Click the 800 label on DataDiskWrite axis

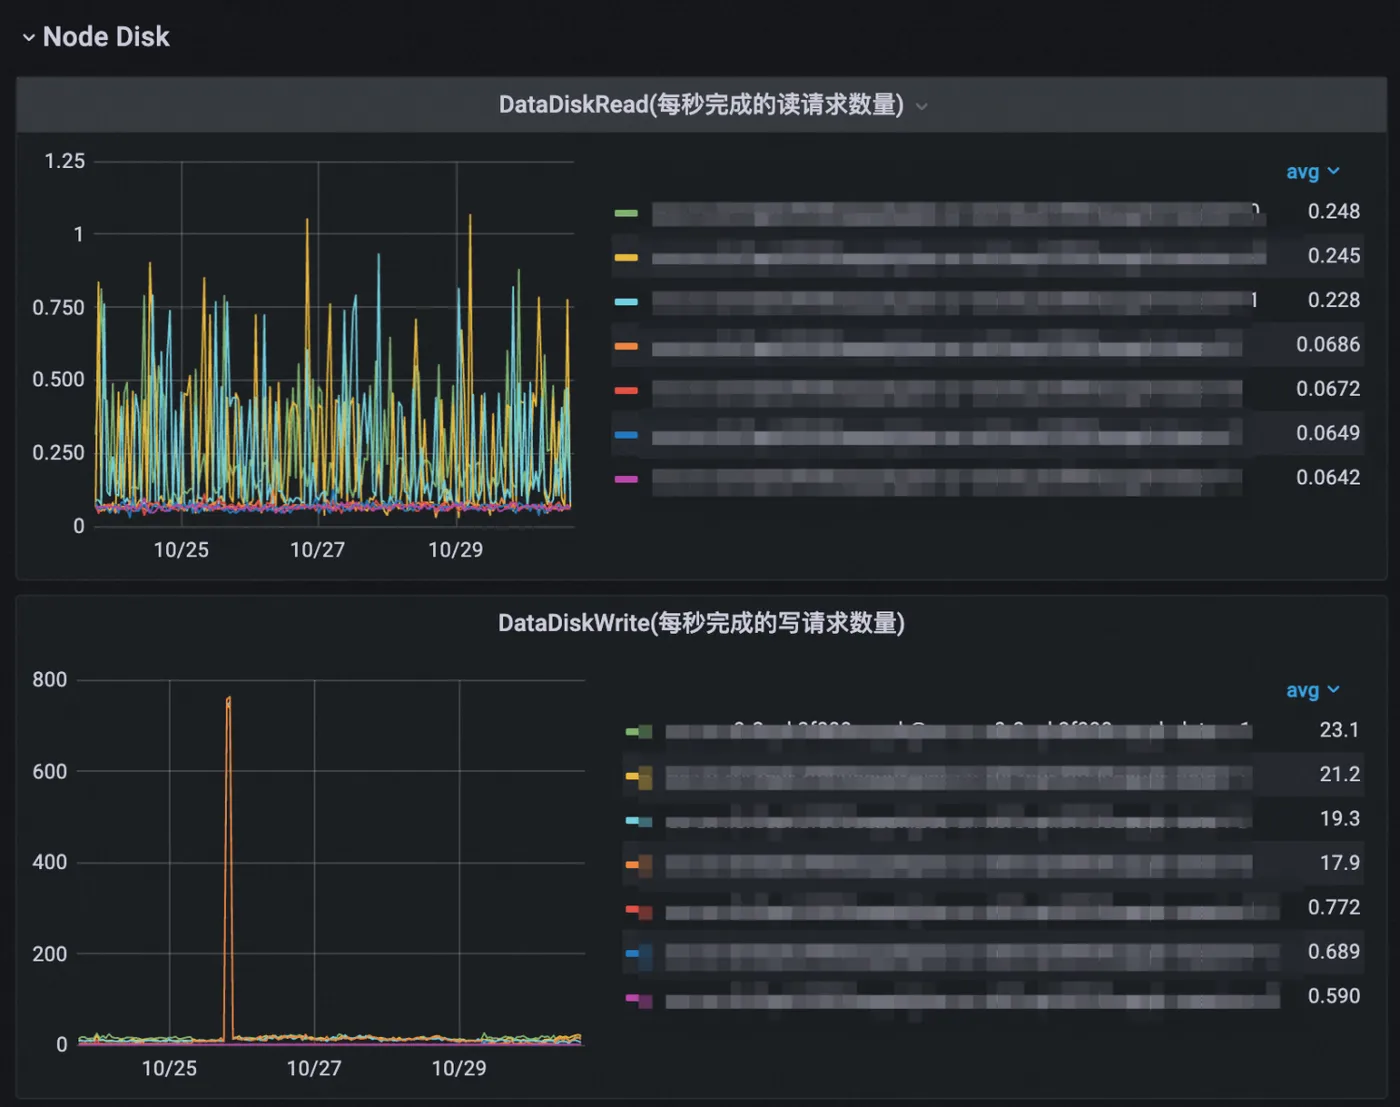pos(49,680)
